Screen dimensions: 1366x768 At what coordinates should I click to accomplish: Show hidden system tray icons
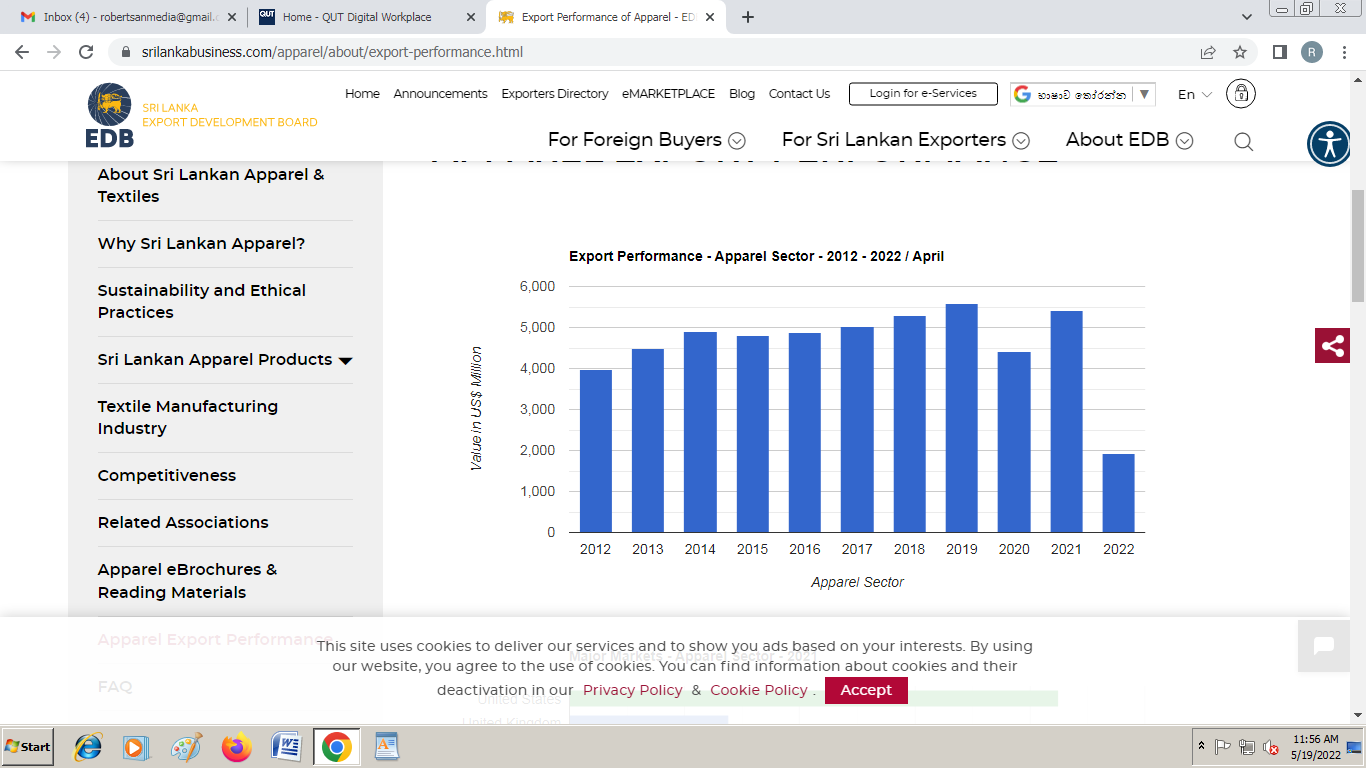point(1201,747)
